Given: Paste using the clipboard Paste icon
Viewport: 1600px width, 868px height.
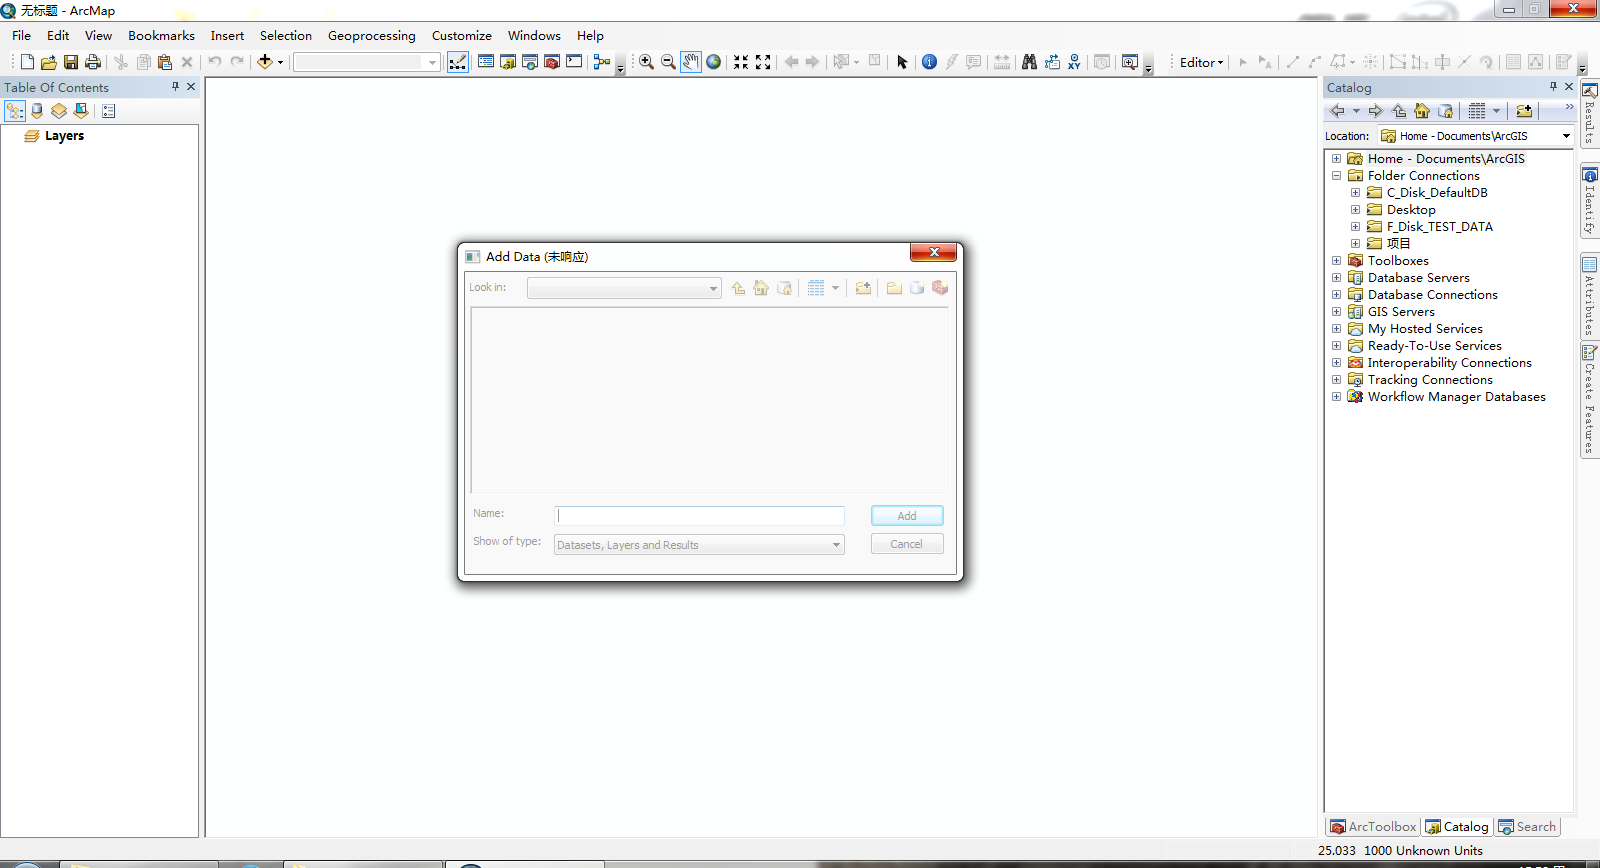Looking at the screenshot, I should (165, 62).
